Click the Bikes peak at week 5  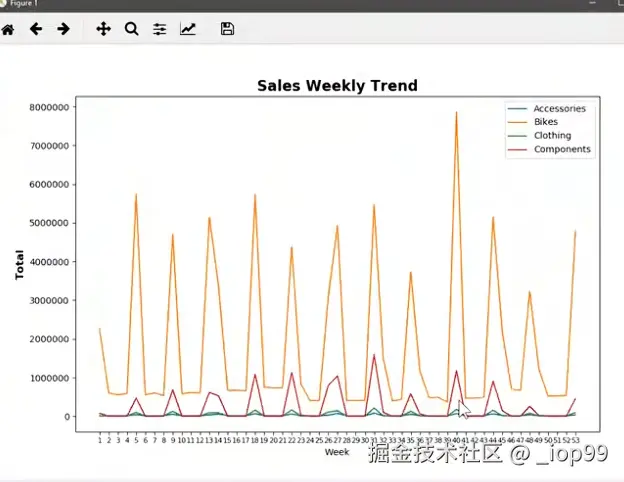136,194
